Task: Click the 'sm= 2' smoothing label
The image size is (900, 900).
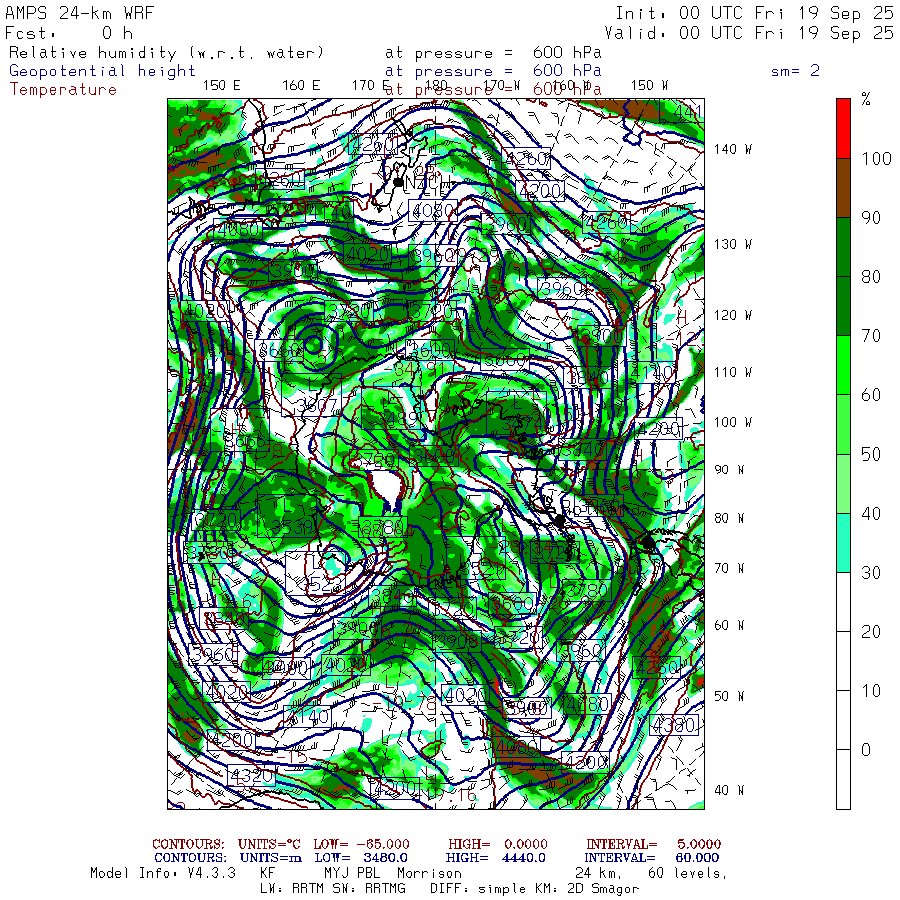Action: [795, 71]
